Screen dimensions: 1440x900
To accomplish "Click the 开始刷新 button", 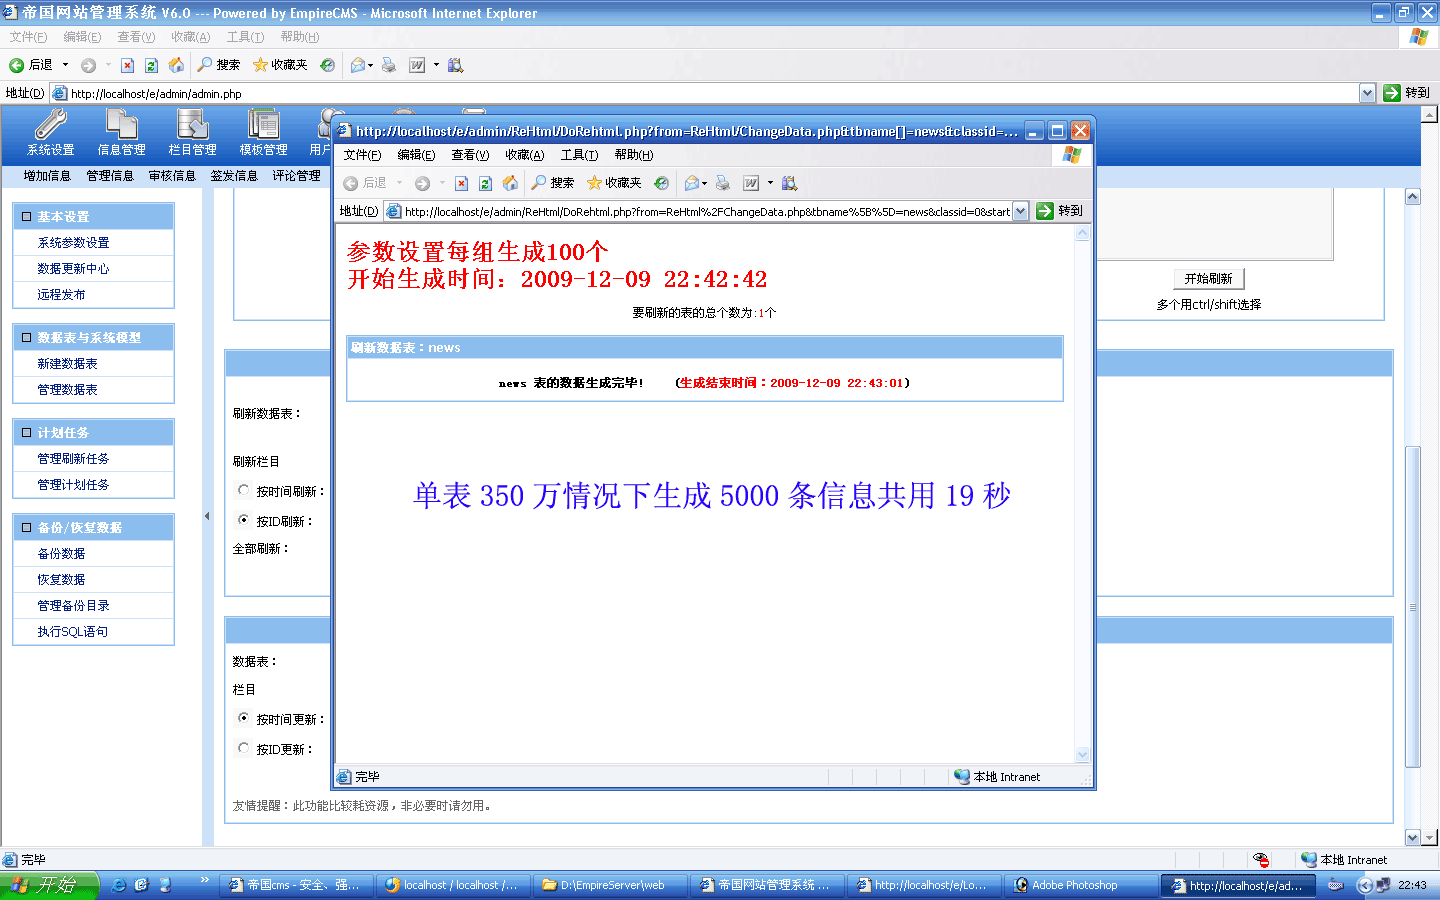I will [x=1208, y=279].
